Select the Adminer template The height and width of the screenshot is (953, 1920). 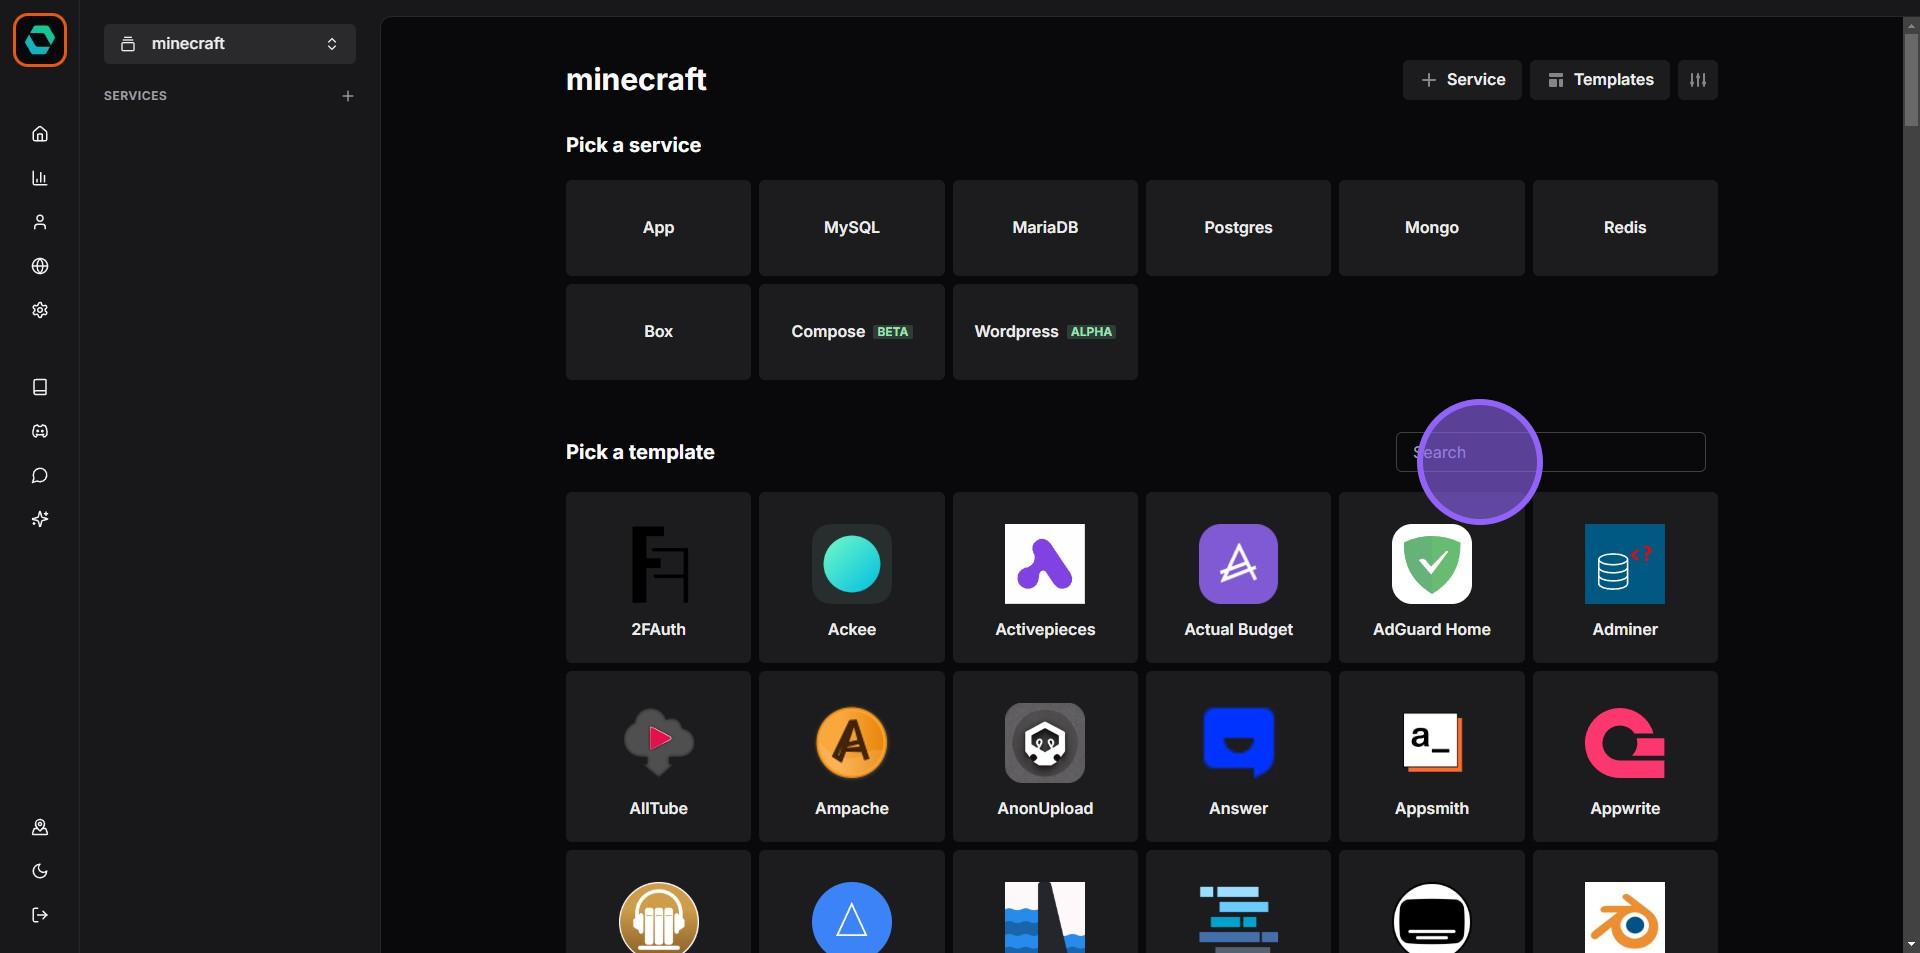(x=1625, y=577)
